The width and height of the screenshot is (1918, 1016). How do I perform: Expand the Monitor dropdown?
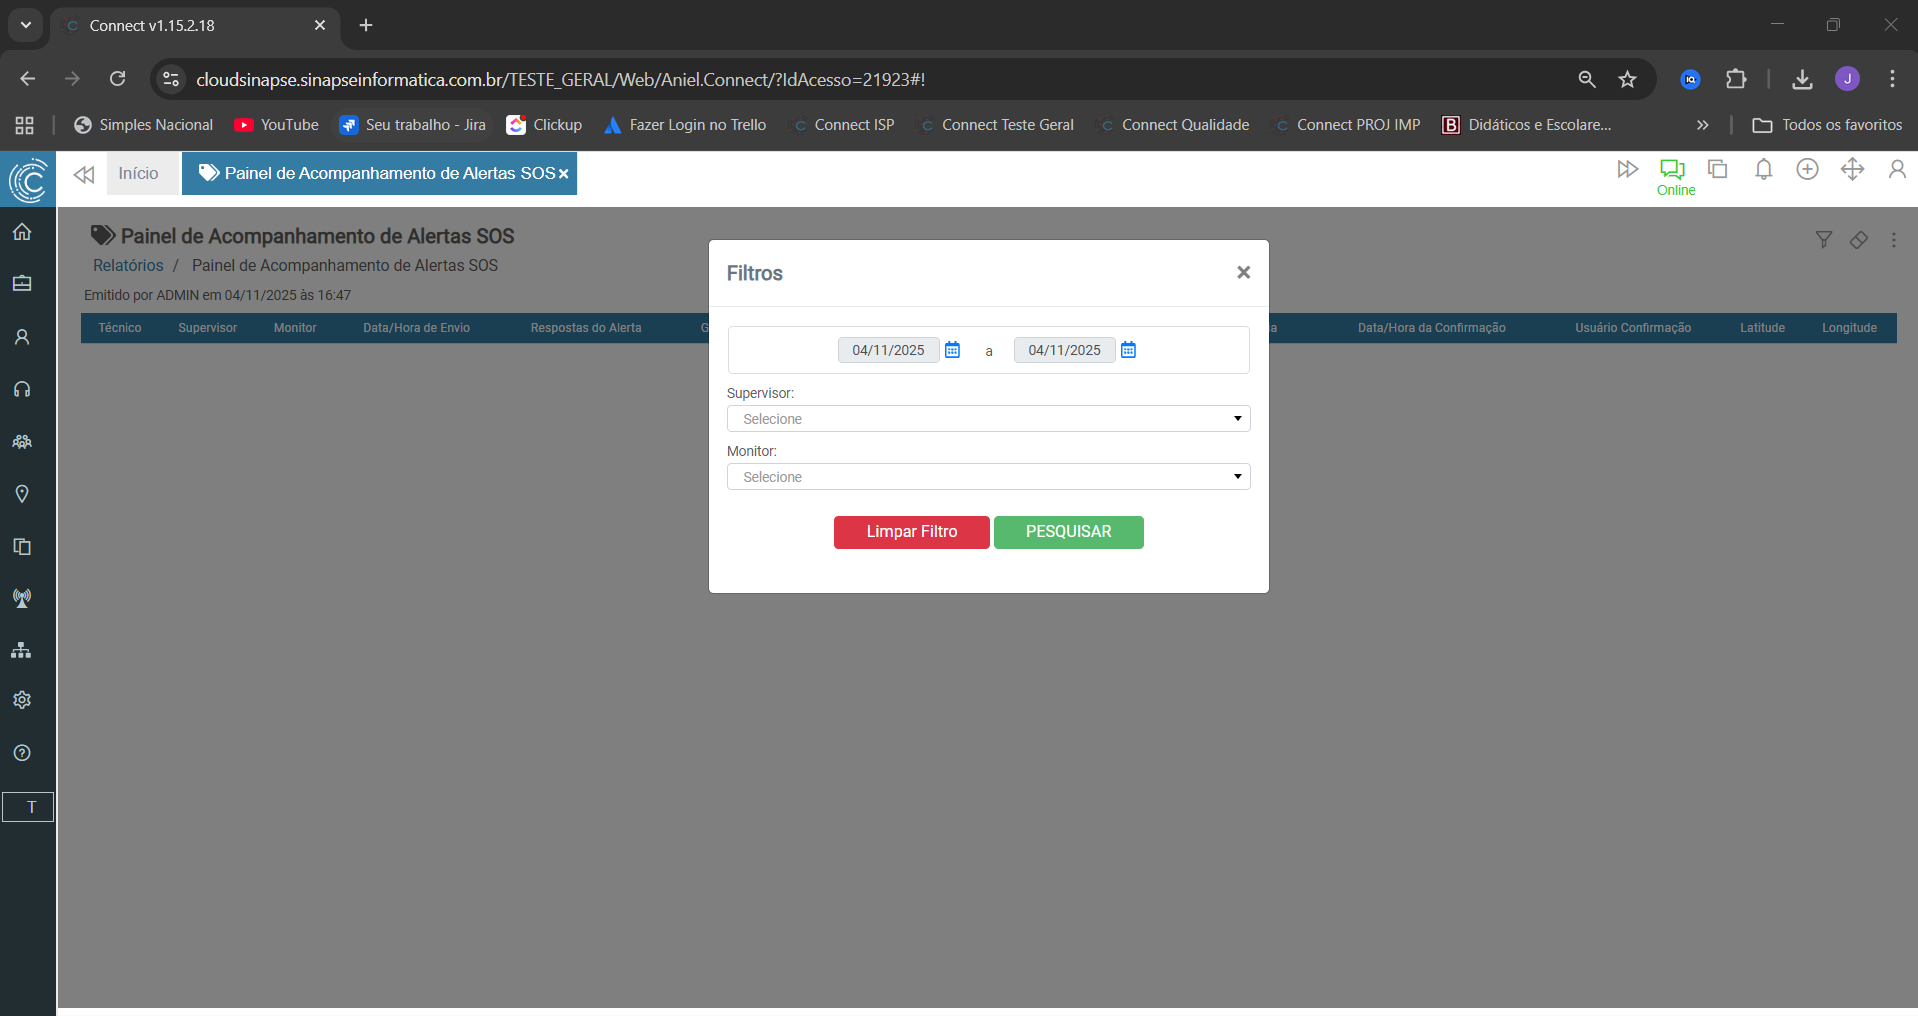pyautogui.click(x=988, y=477)
